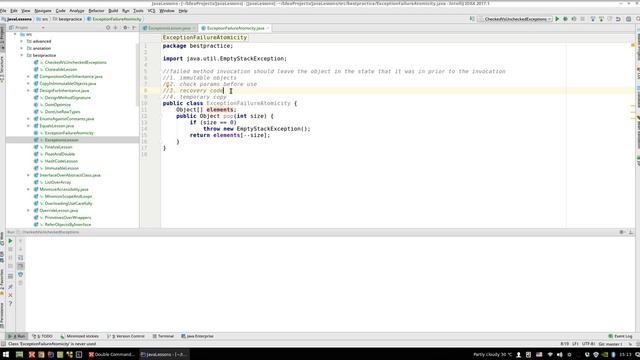The height and width of the screenshot is (360, 640).
Task: Click the red X close icon in the Run panel
Action: click(x=11, y=295)
